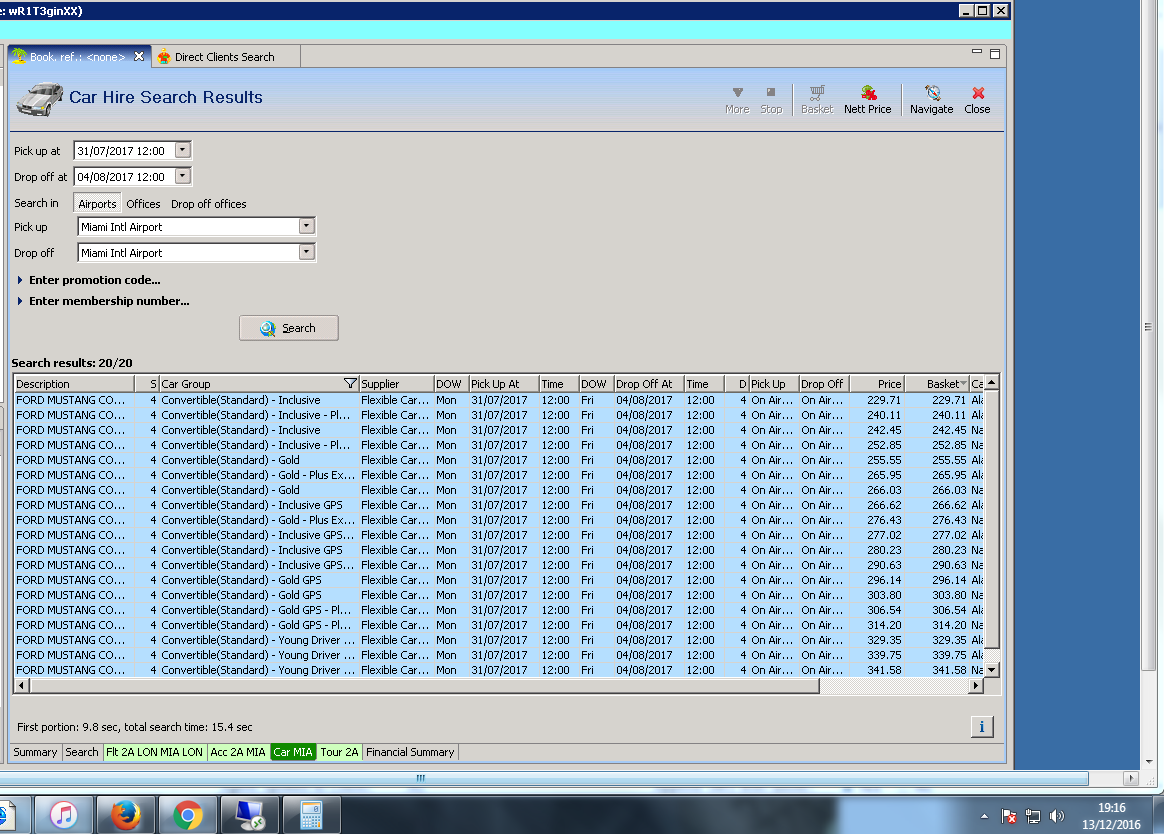Select the row priced 229.71

pos(499,400)
